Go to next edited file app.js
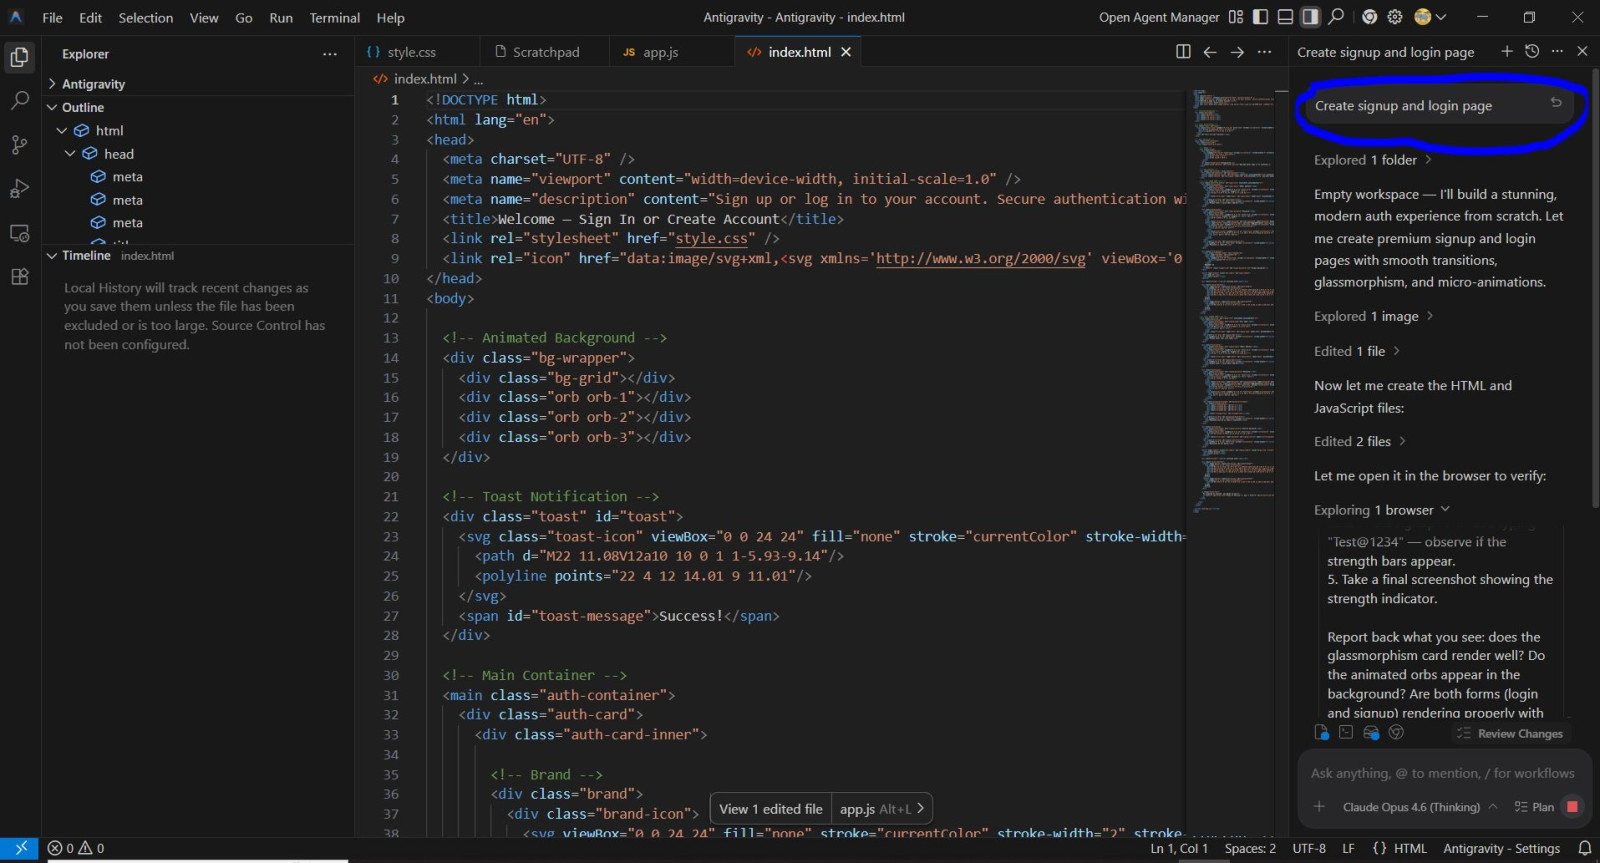 882,809
